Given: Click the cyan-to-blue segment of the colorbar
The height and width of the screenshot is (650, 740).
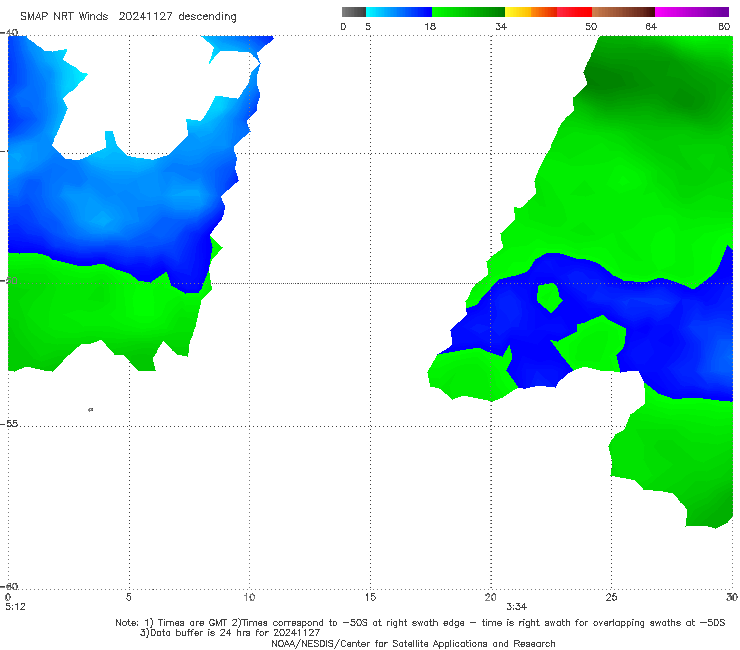Looking at the screenshot, I should click(399, 12).
